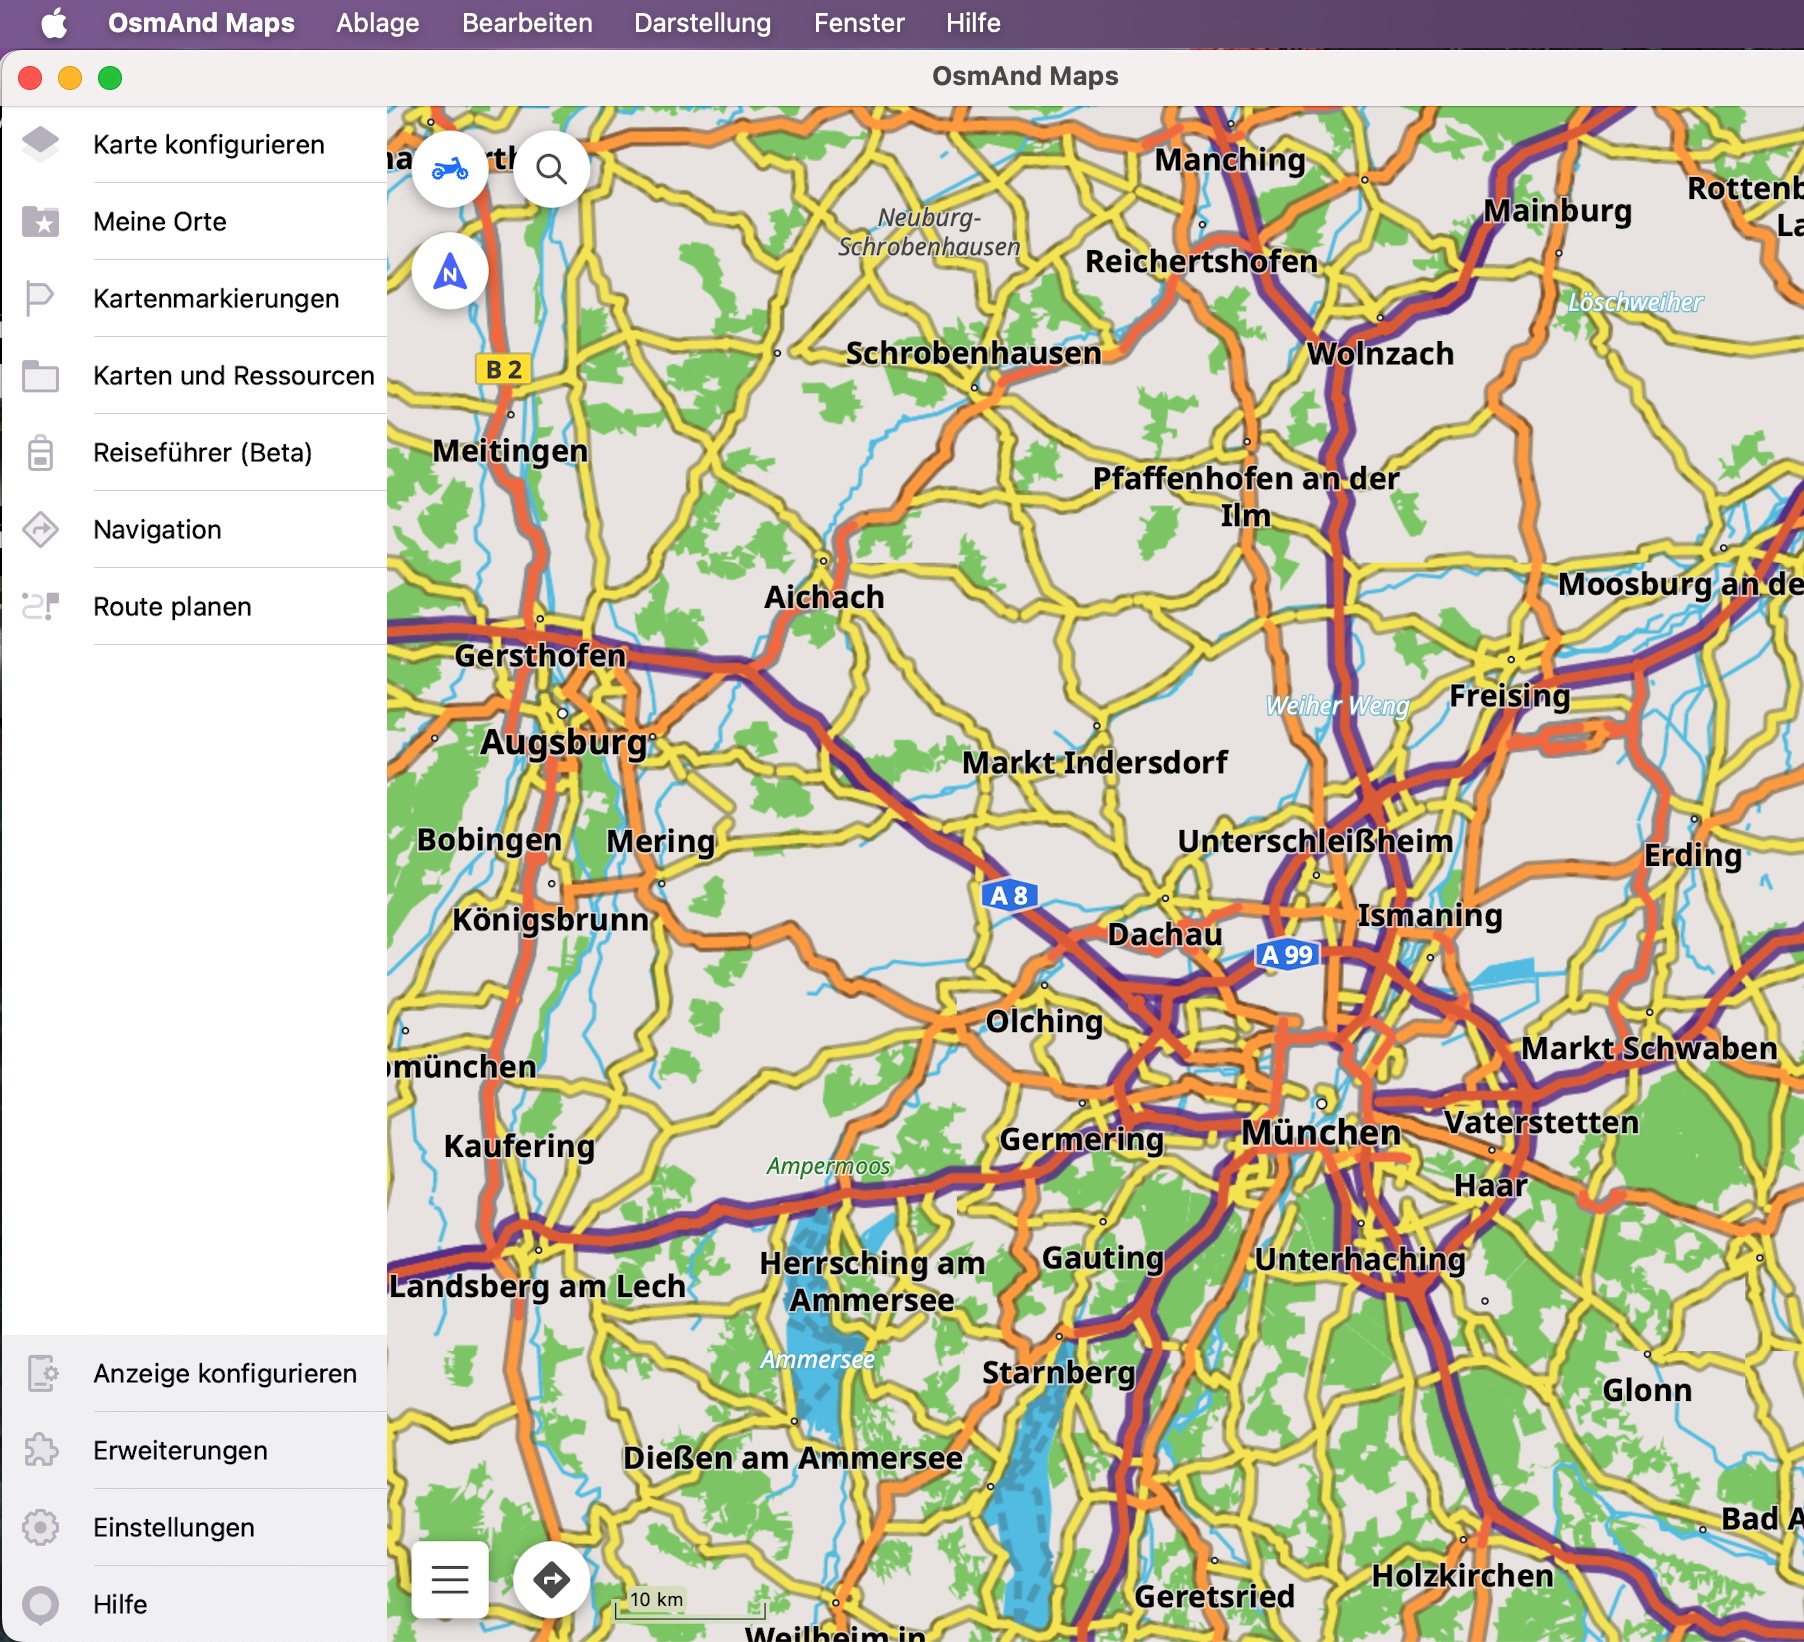Select Karte konfigurieren in the sidebar
Image resolution: width=1804 pixels, height=1642 pixels.
click(x=194, y=144)
